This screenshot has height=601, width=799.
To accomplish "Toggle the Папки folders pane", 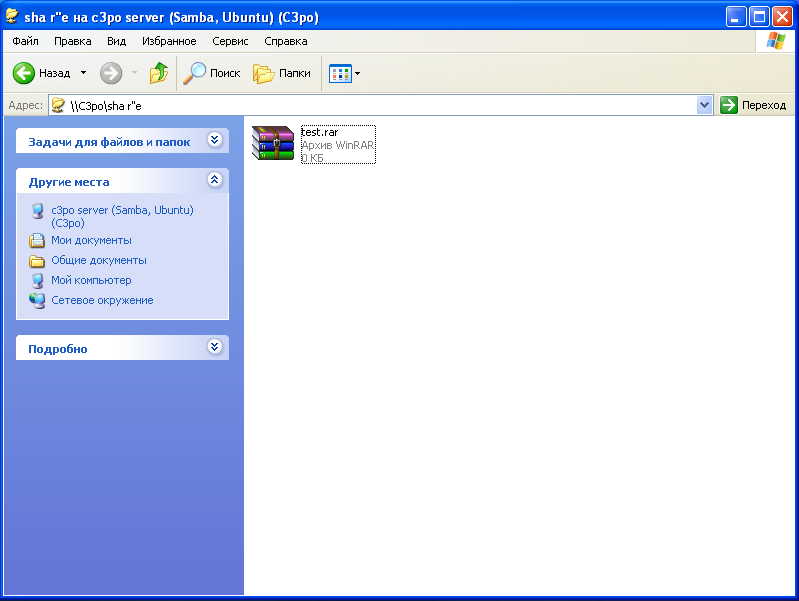I will click(282, 73).
